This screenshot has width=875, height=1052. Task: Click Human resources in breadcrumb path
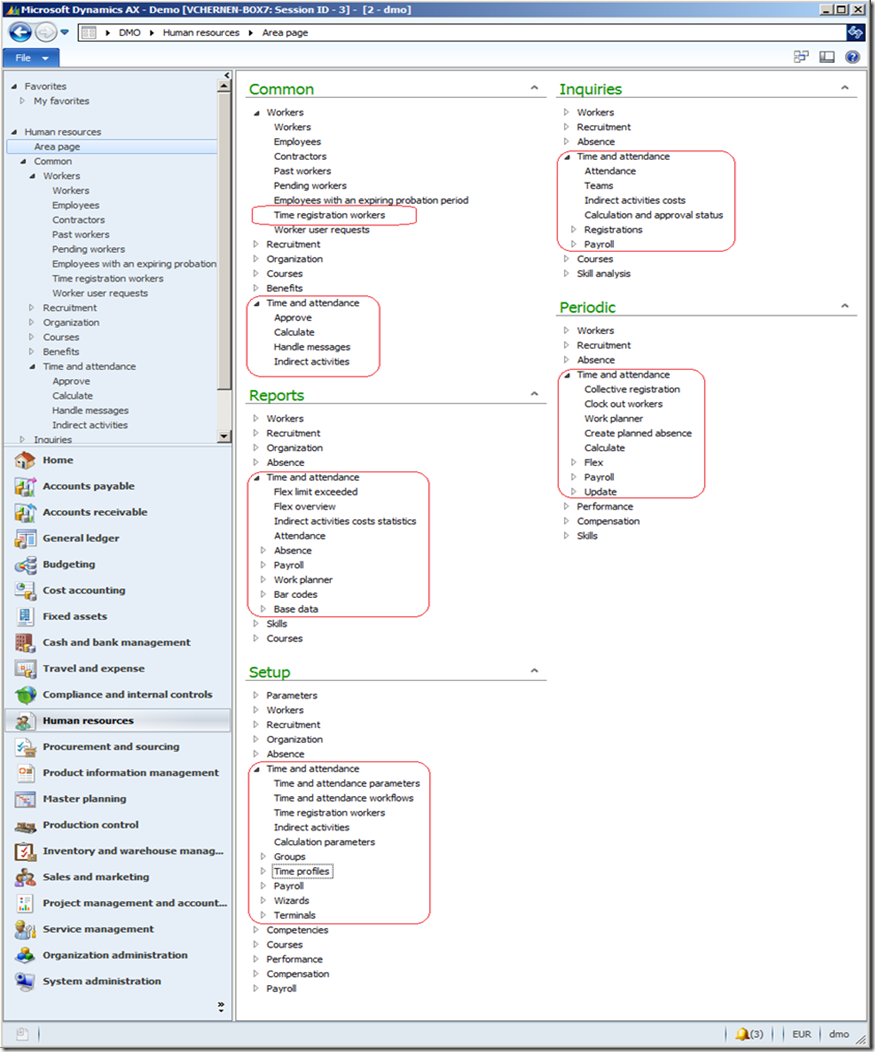click(x=201, y=32)
